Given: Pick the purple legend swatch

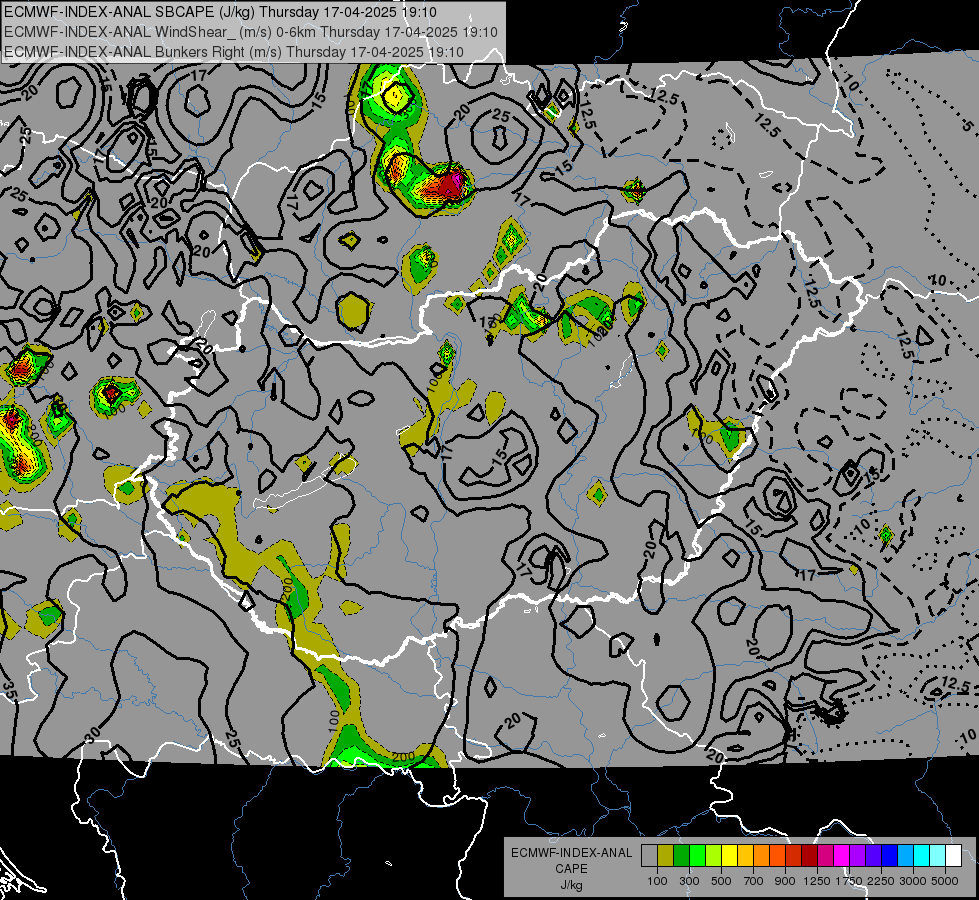Looking at the screenshot, I should [x=858, y=855].
